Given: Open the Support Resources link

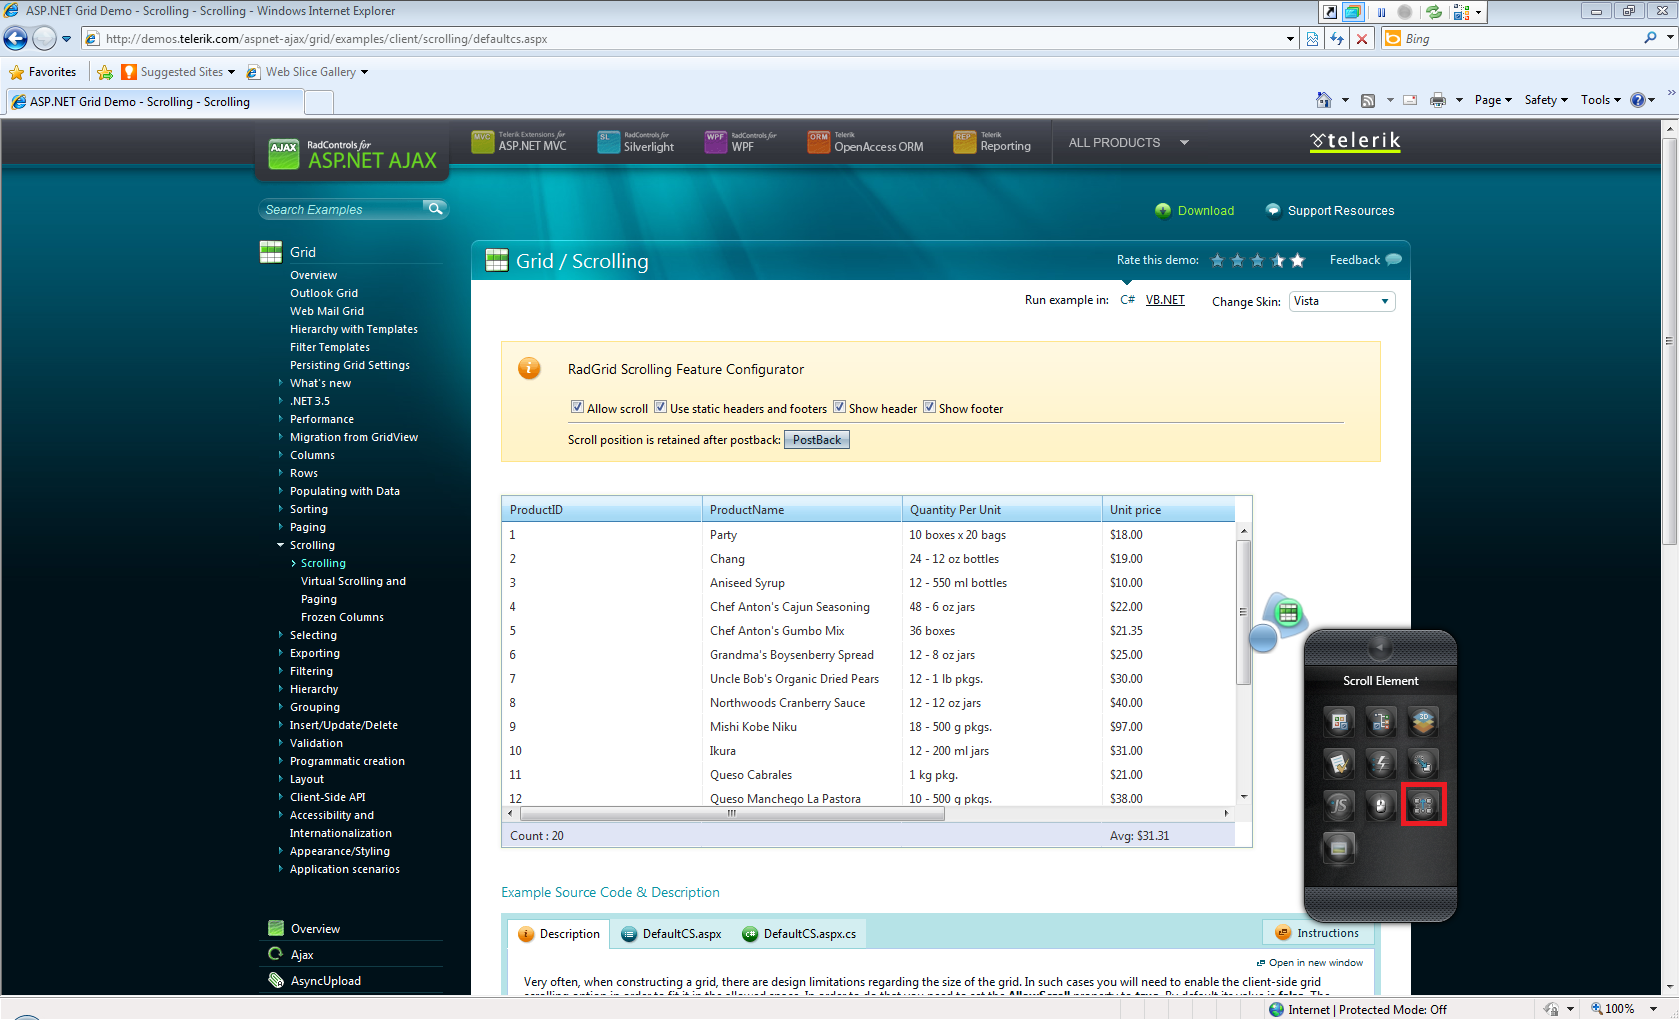Looking at the screenshot, I should (1330, 211).
